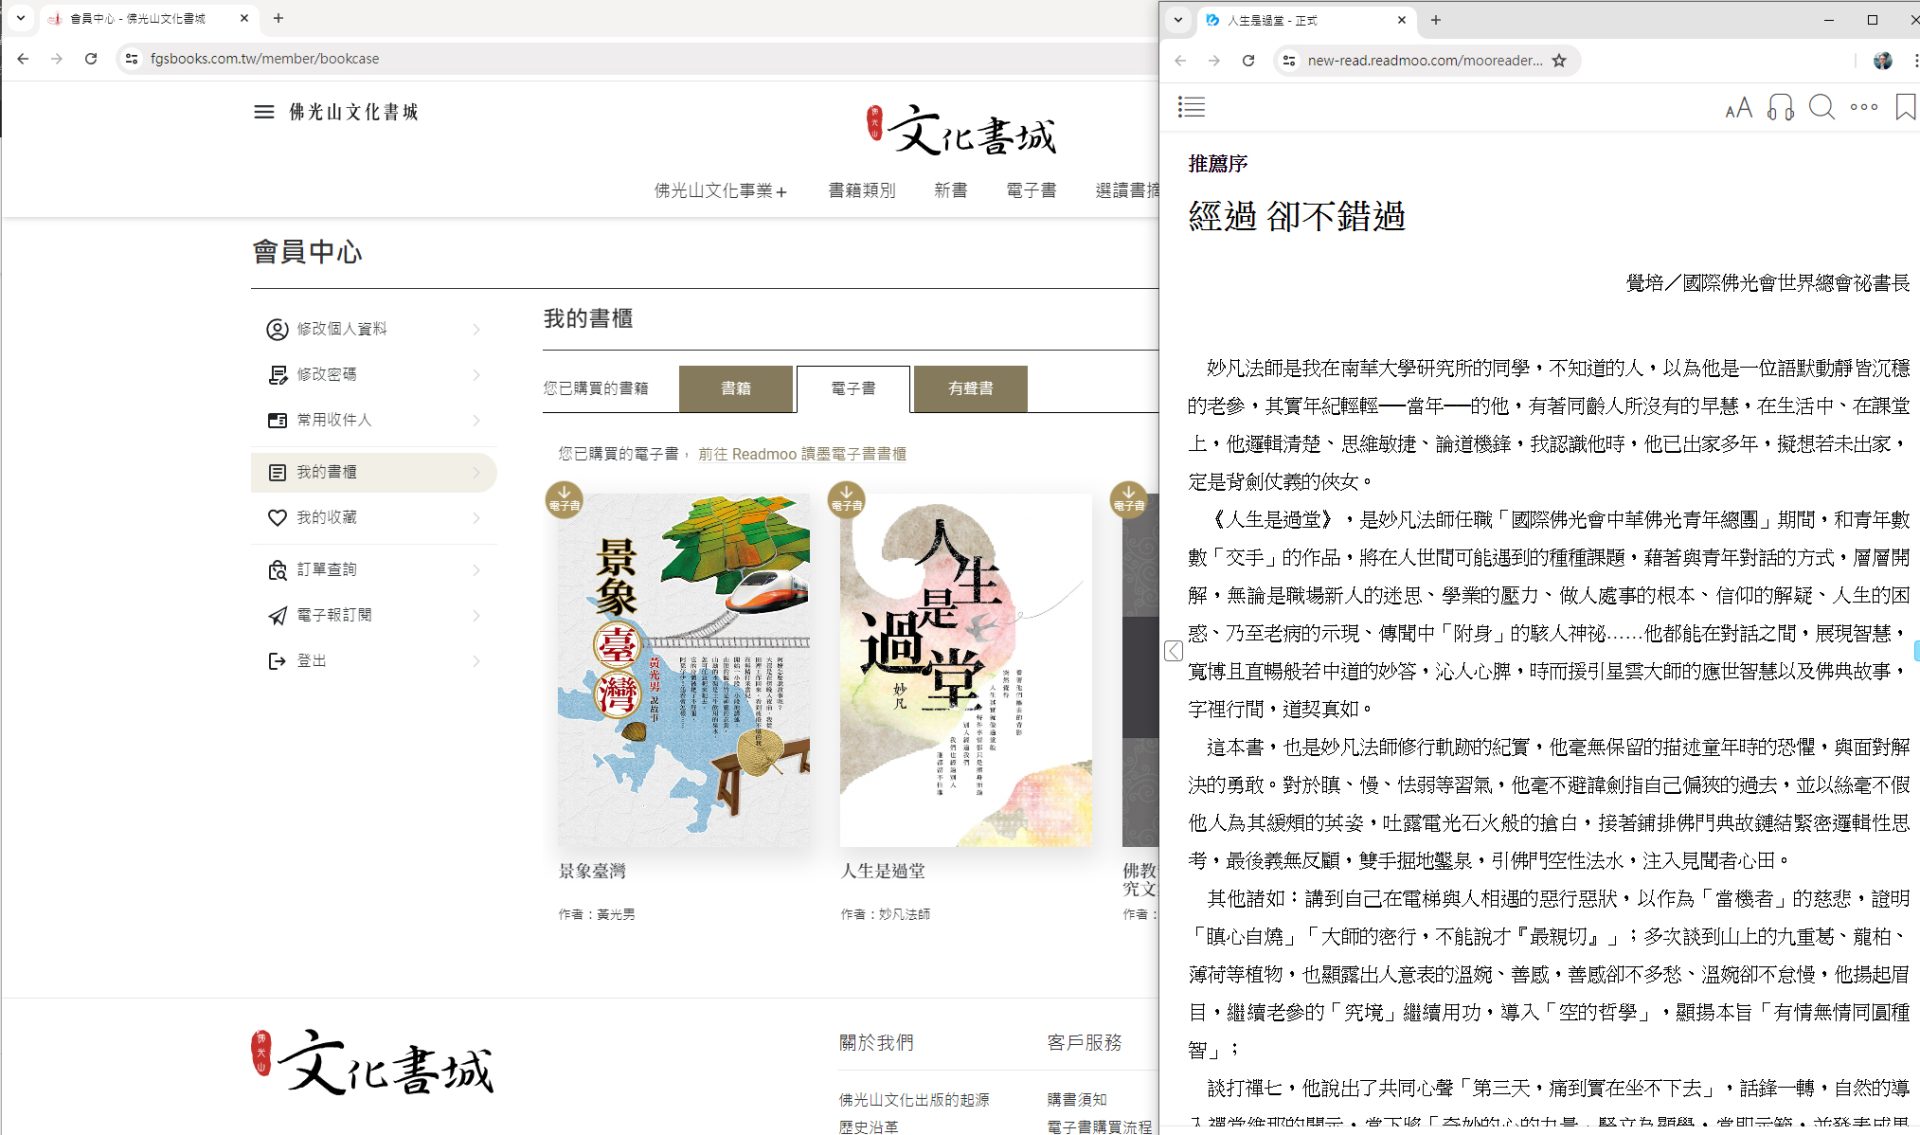Open tab search dropdown in fgsbooks window
This screenshot has width=1920, height=1135.
pos(20,18)
